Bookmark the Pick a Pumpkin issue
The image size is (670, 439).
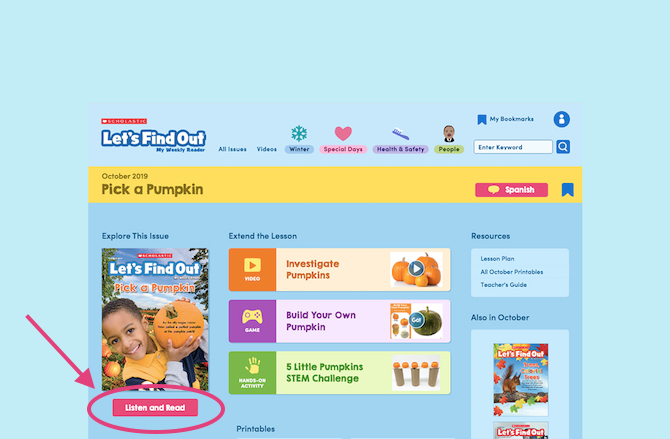pyautogui.click(x=567, y=189)
